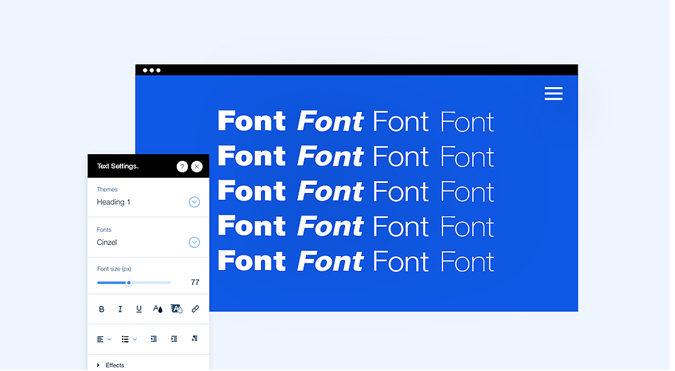Image resolution: width=675 pixels, height=371 pixels.
Task: Click the font size value 77 field
Action: tap(195, 282)
